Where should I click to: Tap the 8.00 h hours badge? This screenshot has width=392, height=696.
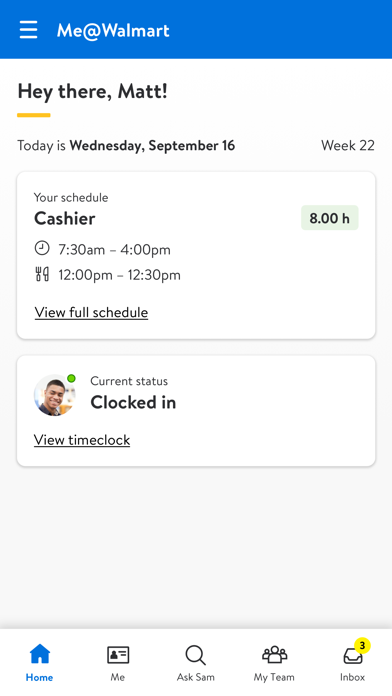click(329, 218)
